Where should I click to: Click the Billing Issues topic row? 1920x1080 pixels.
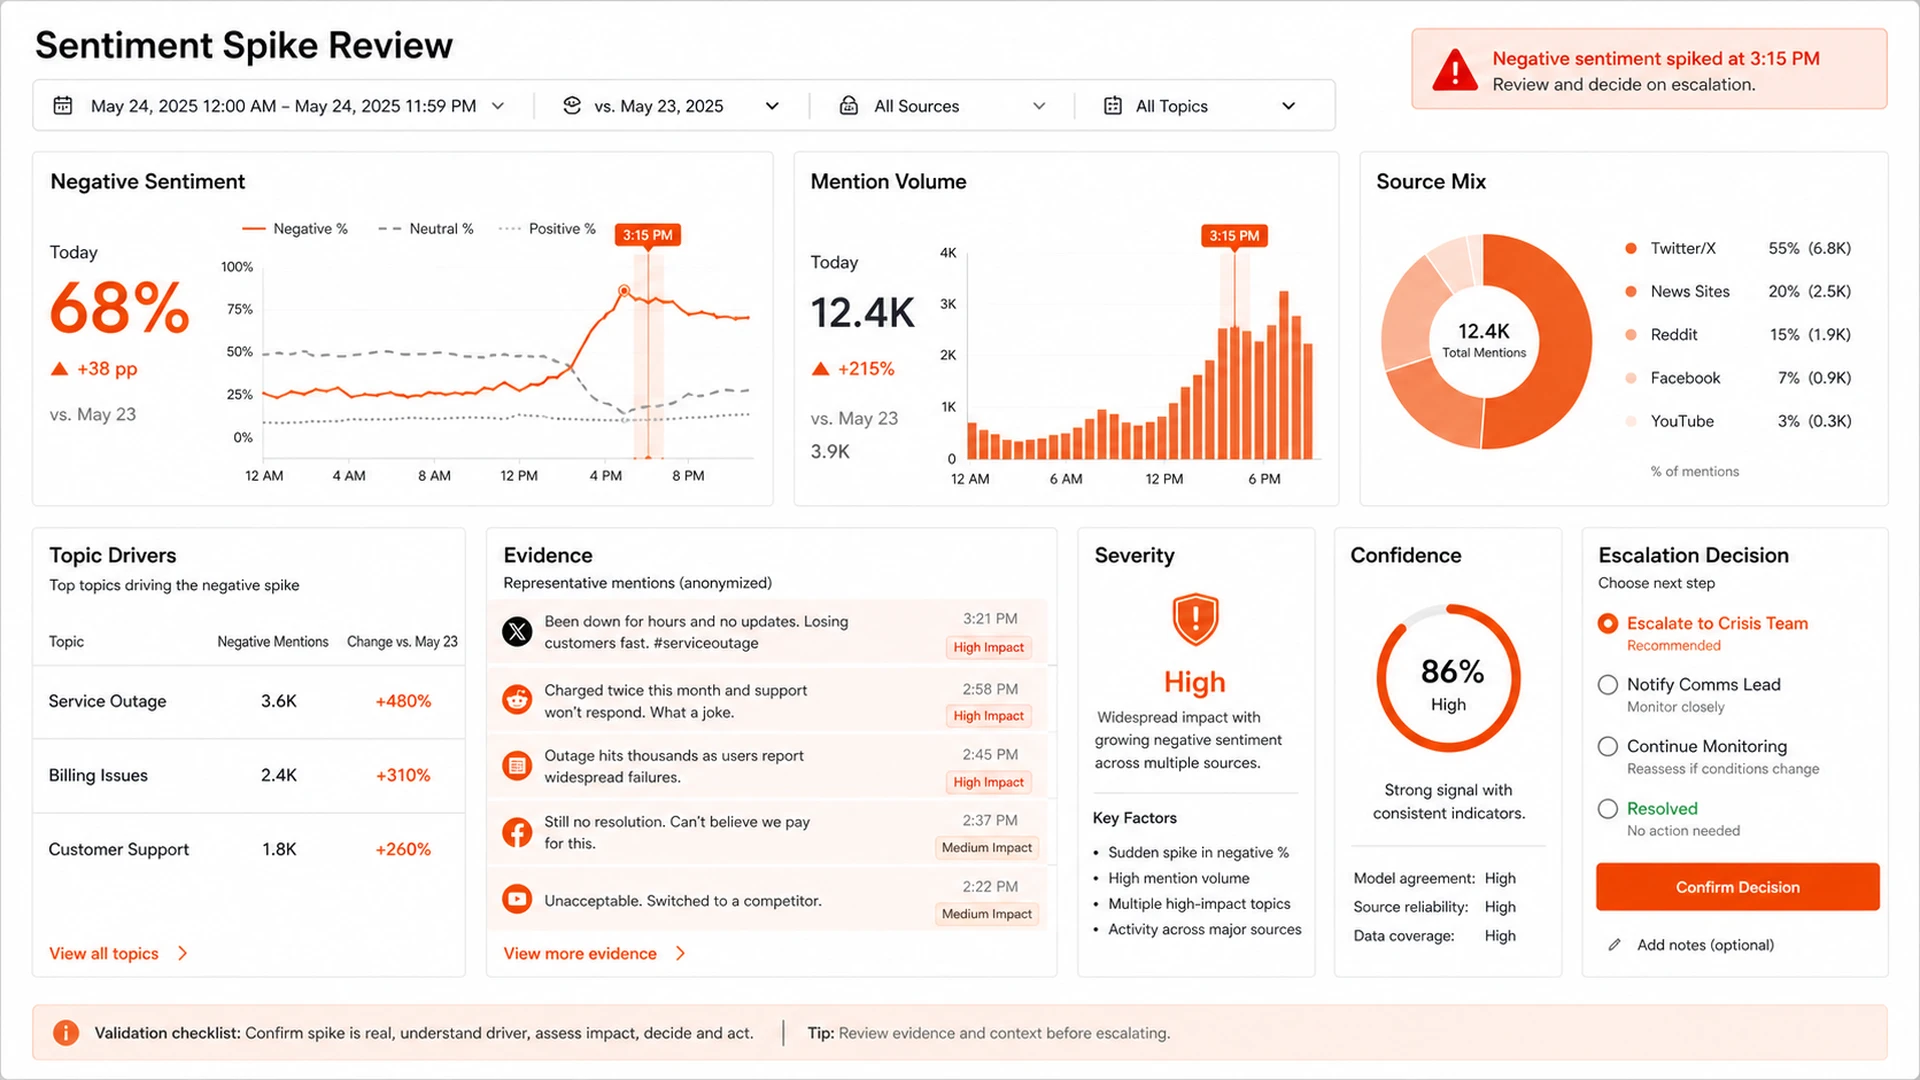(248, 776)
